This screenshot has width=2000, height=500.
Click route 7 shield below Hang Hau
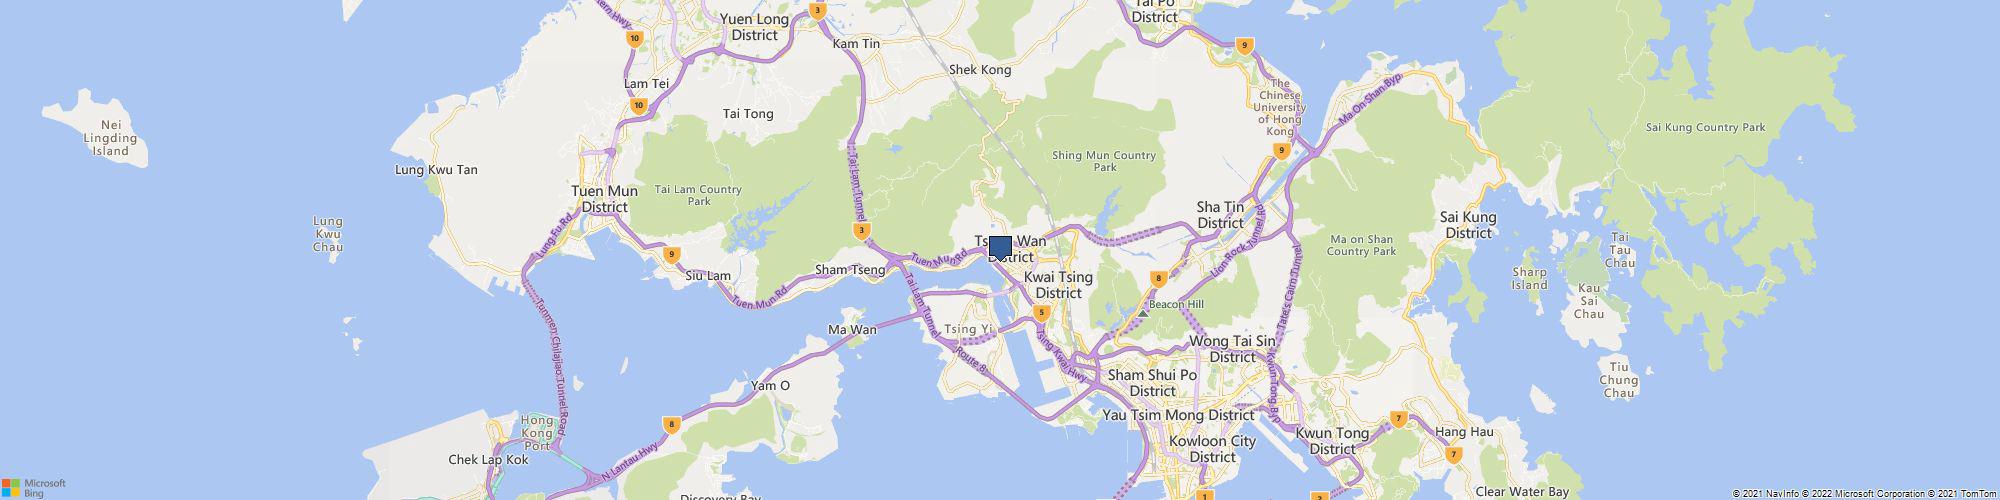pos(1454,455)
